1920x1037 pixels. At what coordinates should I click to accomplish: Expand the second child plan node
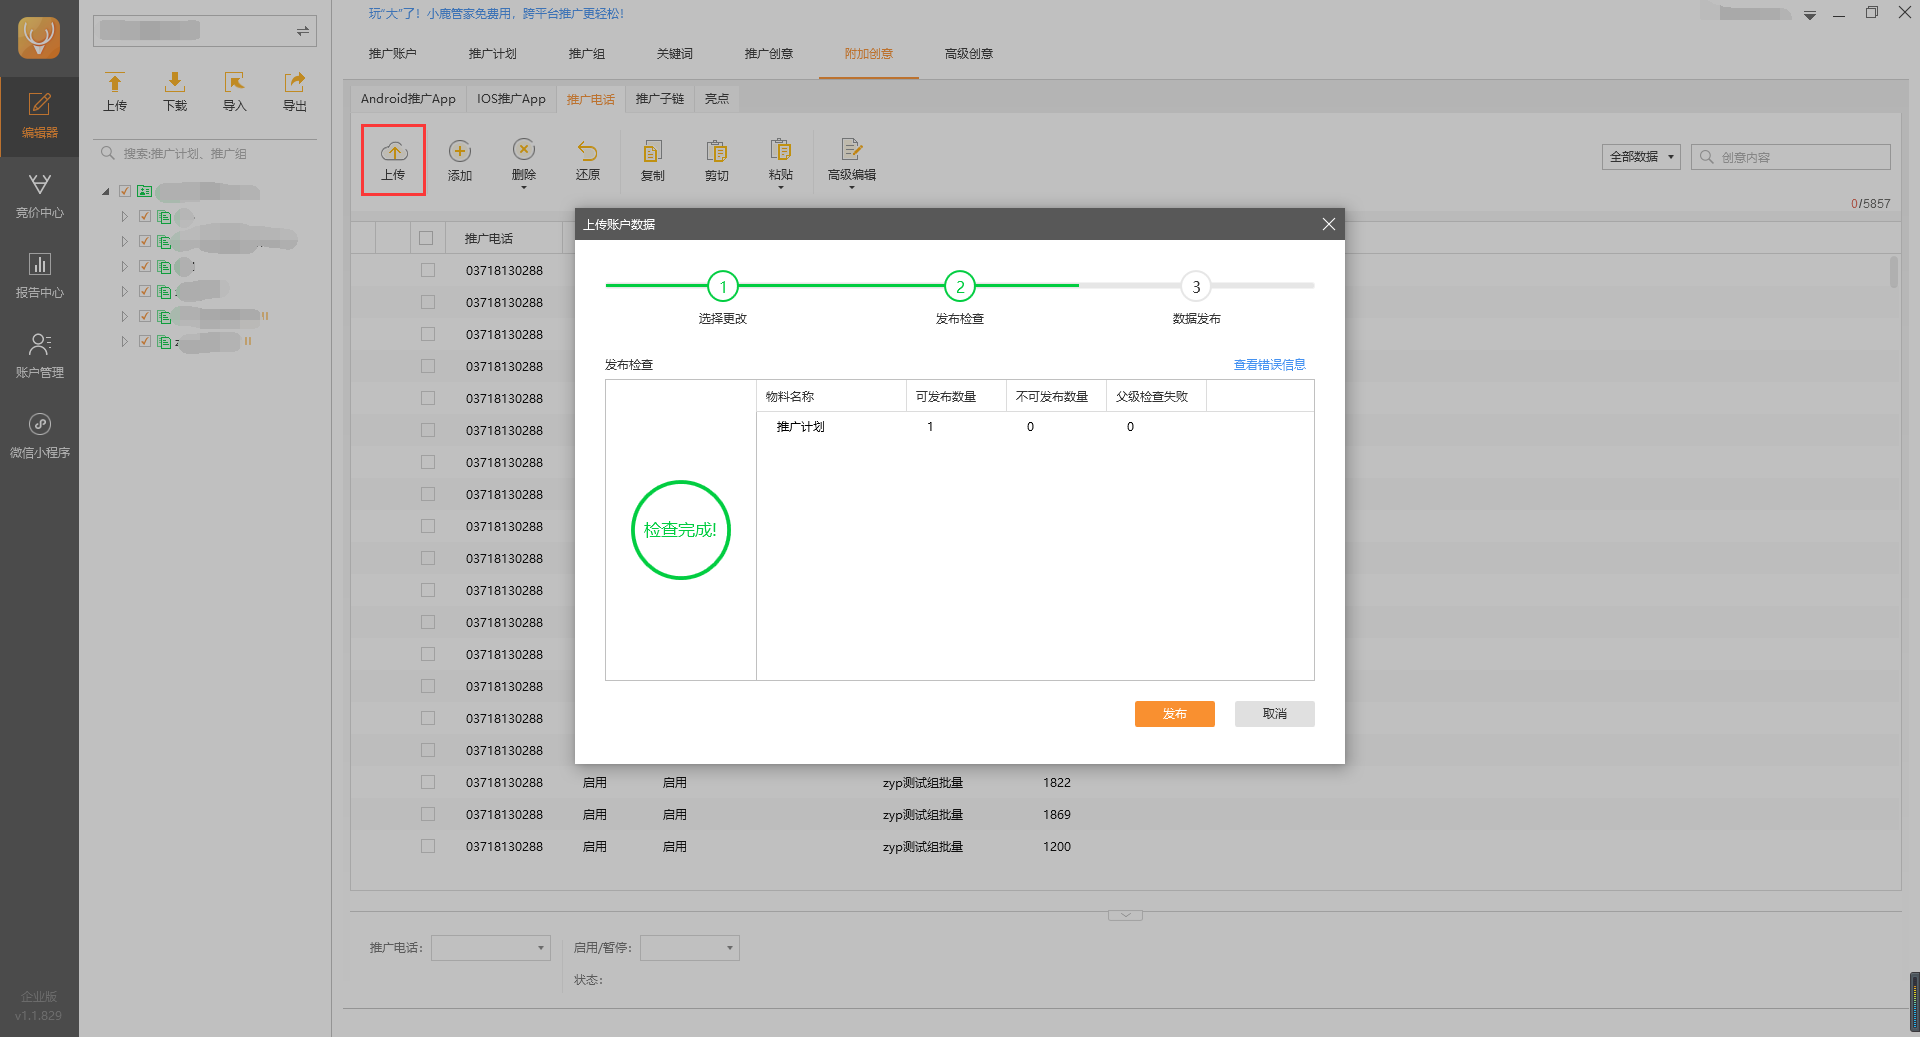125,241
